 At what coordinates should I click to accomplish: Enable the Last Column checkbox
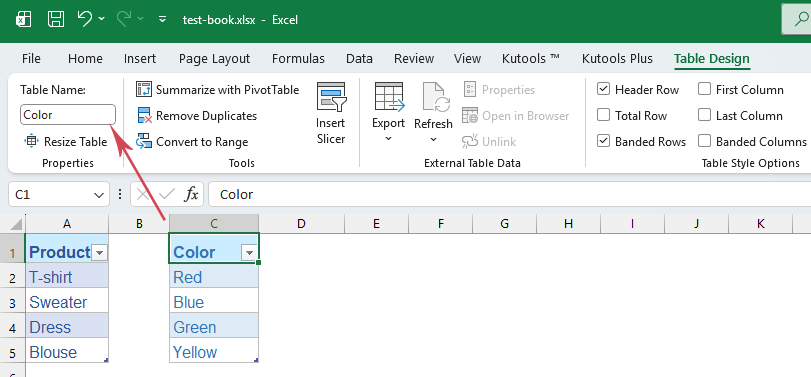(704, 115)
